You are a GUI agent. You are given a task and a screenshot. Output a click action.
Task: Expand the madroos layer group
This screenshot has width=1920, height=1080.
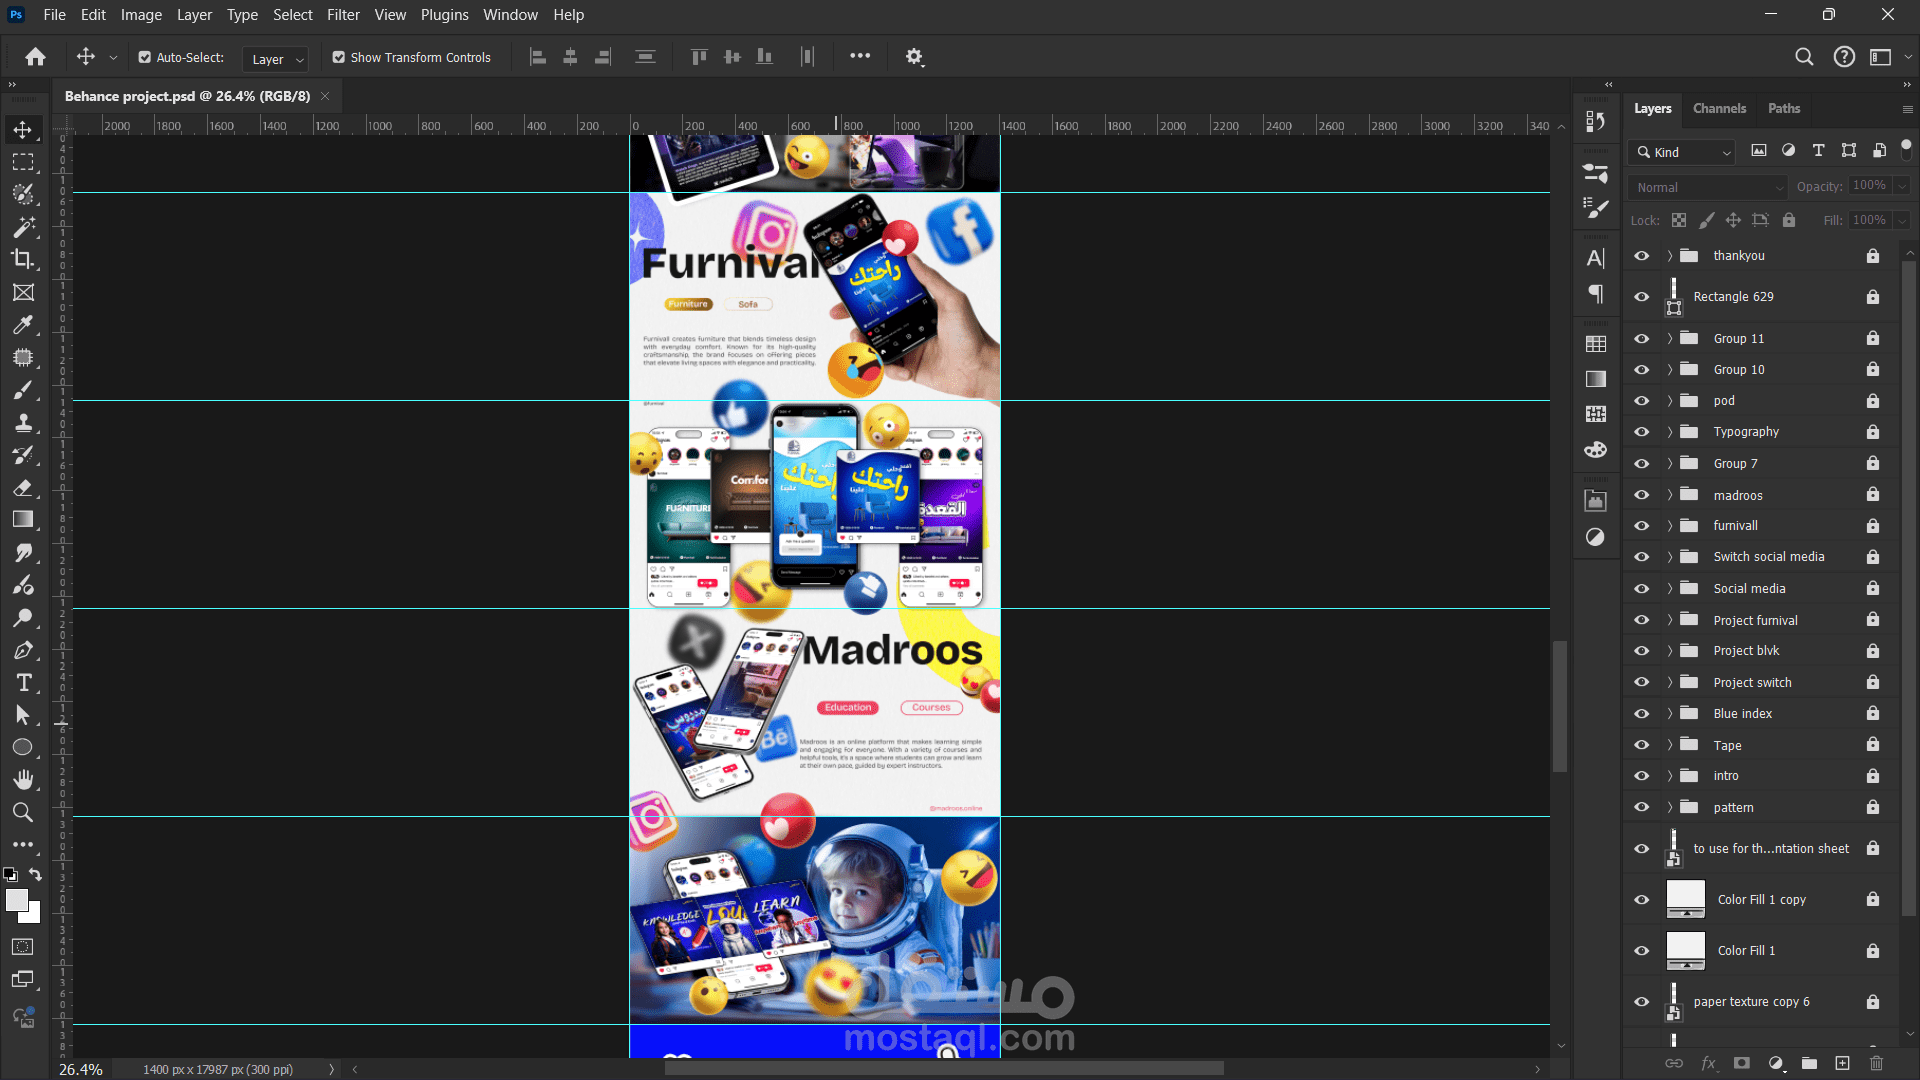pyautogui.click(x=1669, y=495)
